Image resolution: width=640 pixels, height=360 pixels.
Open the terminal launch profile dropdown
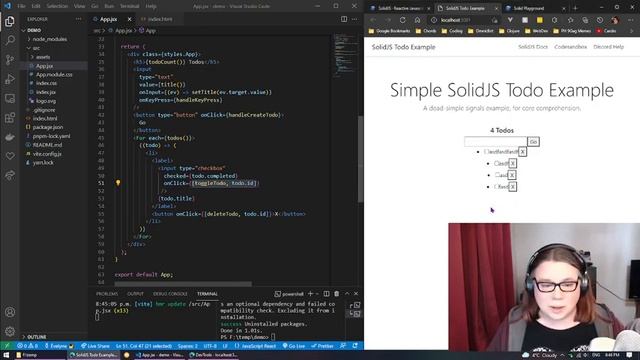point(318,293)
